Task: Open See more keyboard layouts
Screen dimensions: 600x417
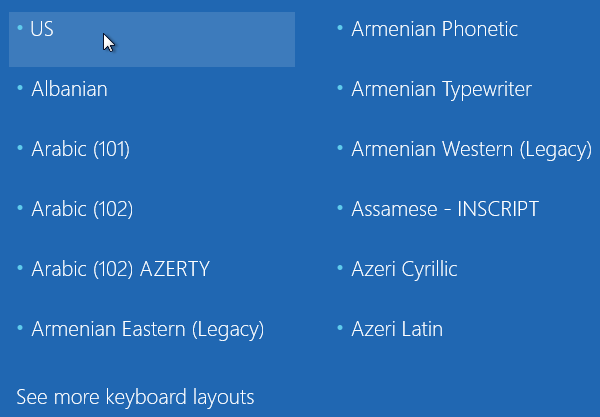Action: click(135, 397)
